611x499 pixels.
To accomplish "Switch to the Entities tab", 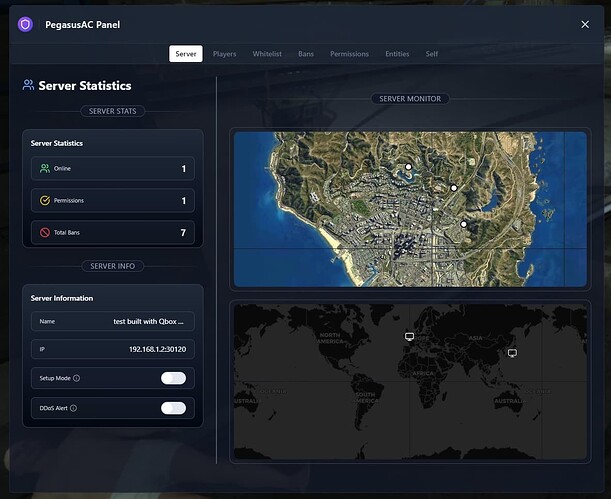I will click(x=397, y=54).
